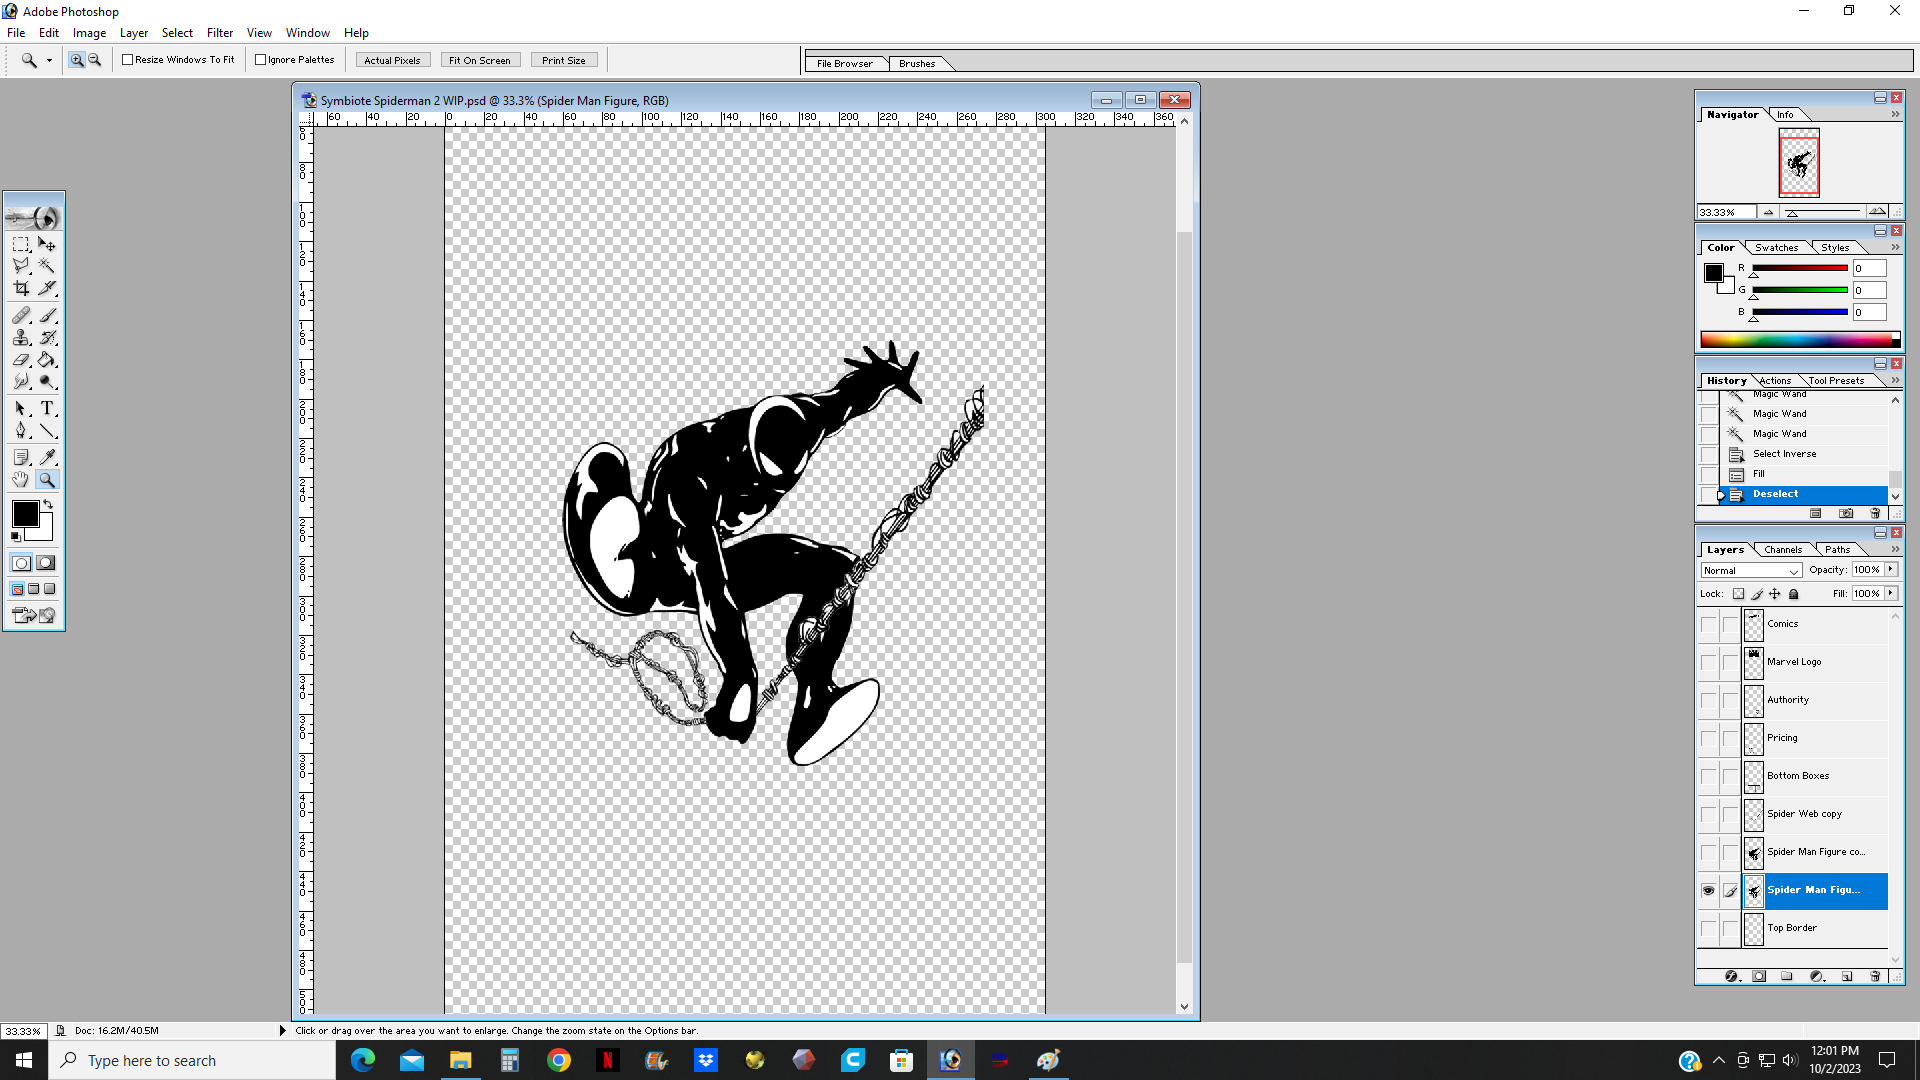Select the Polygonal Lasso tool
1920x1080 pixels.
pyautogui.click(x=21, y=266)
